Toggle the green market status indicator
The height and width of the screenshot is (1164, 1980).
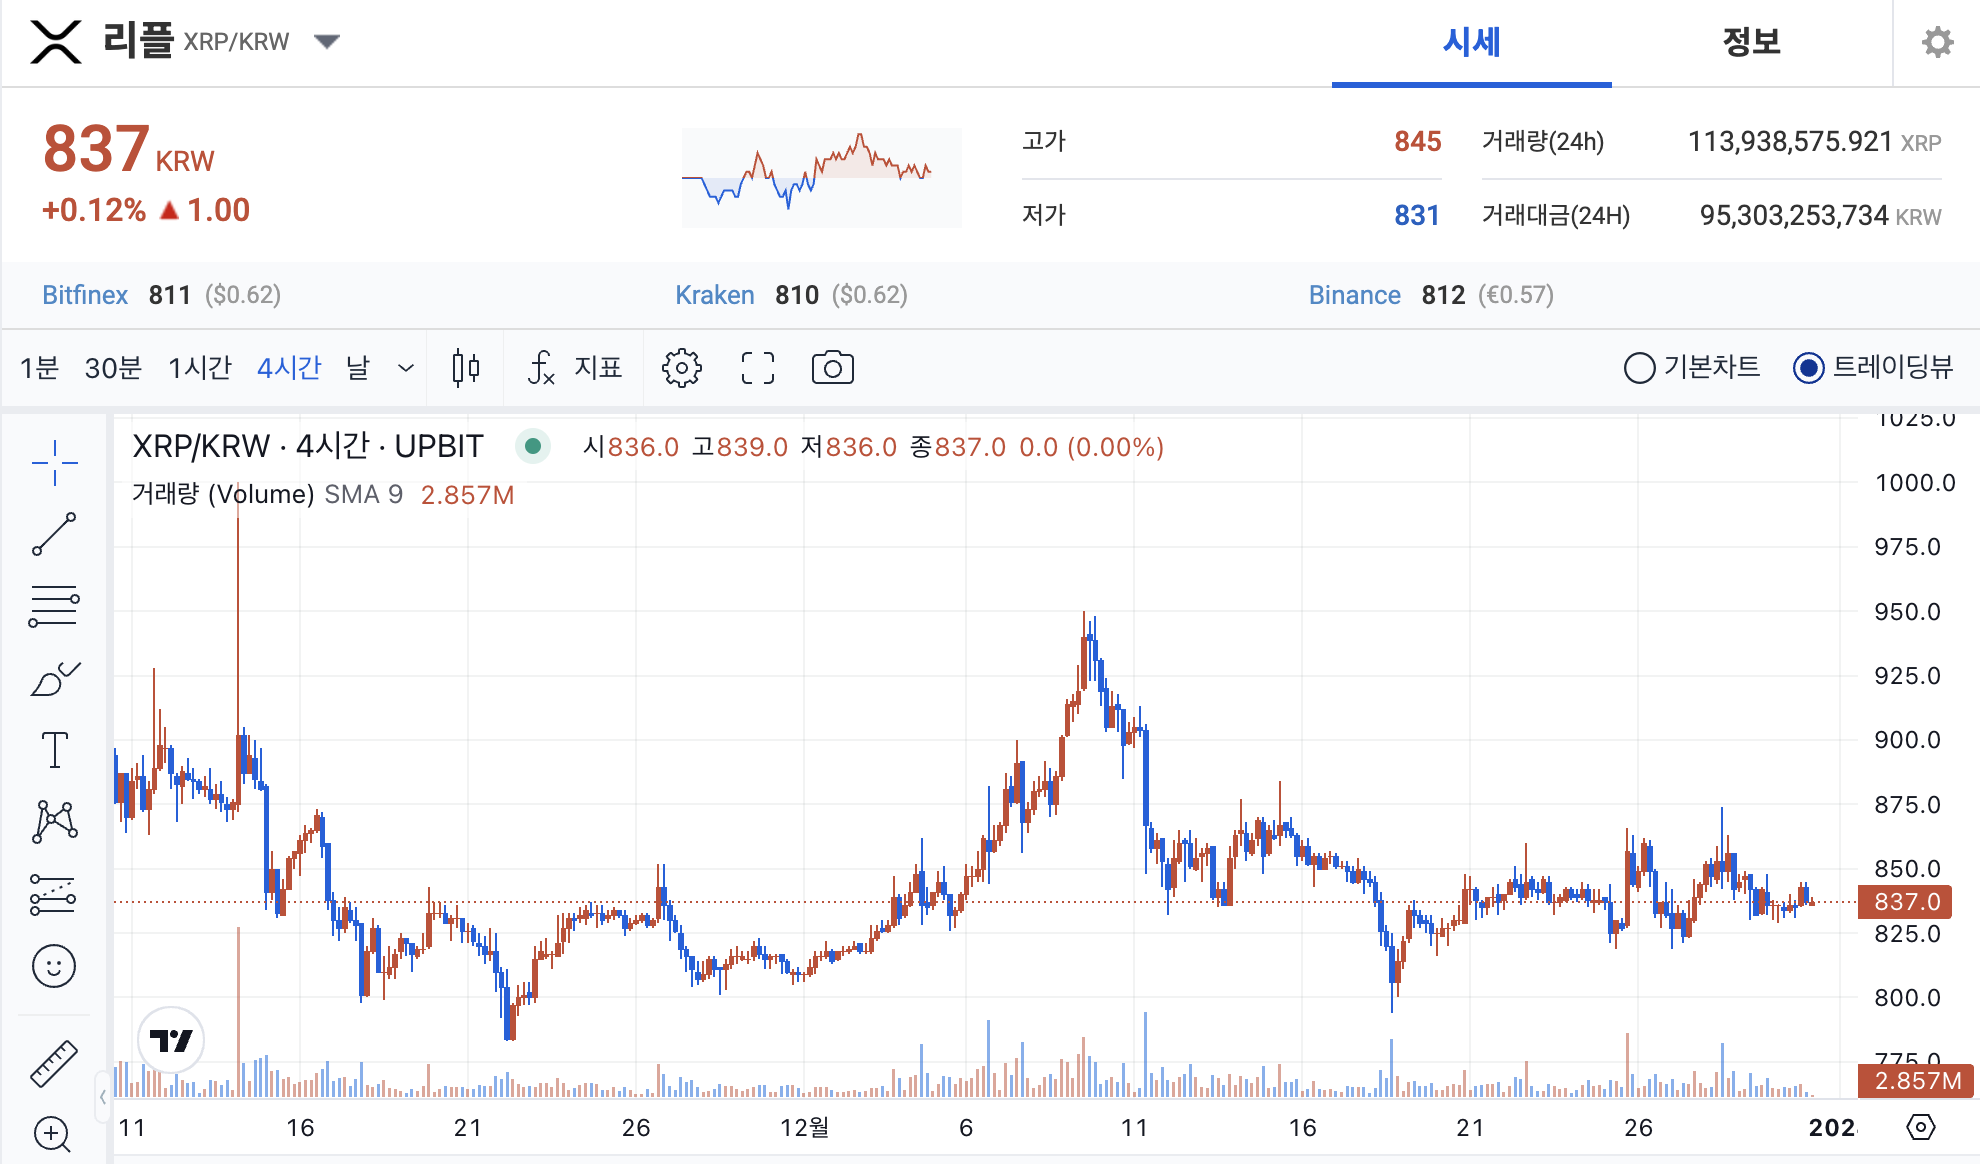click(533, 446)
